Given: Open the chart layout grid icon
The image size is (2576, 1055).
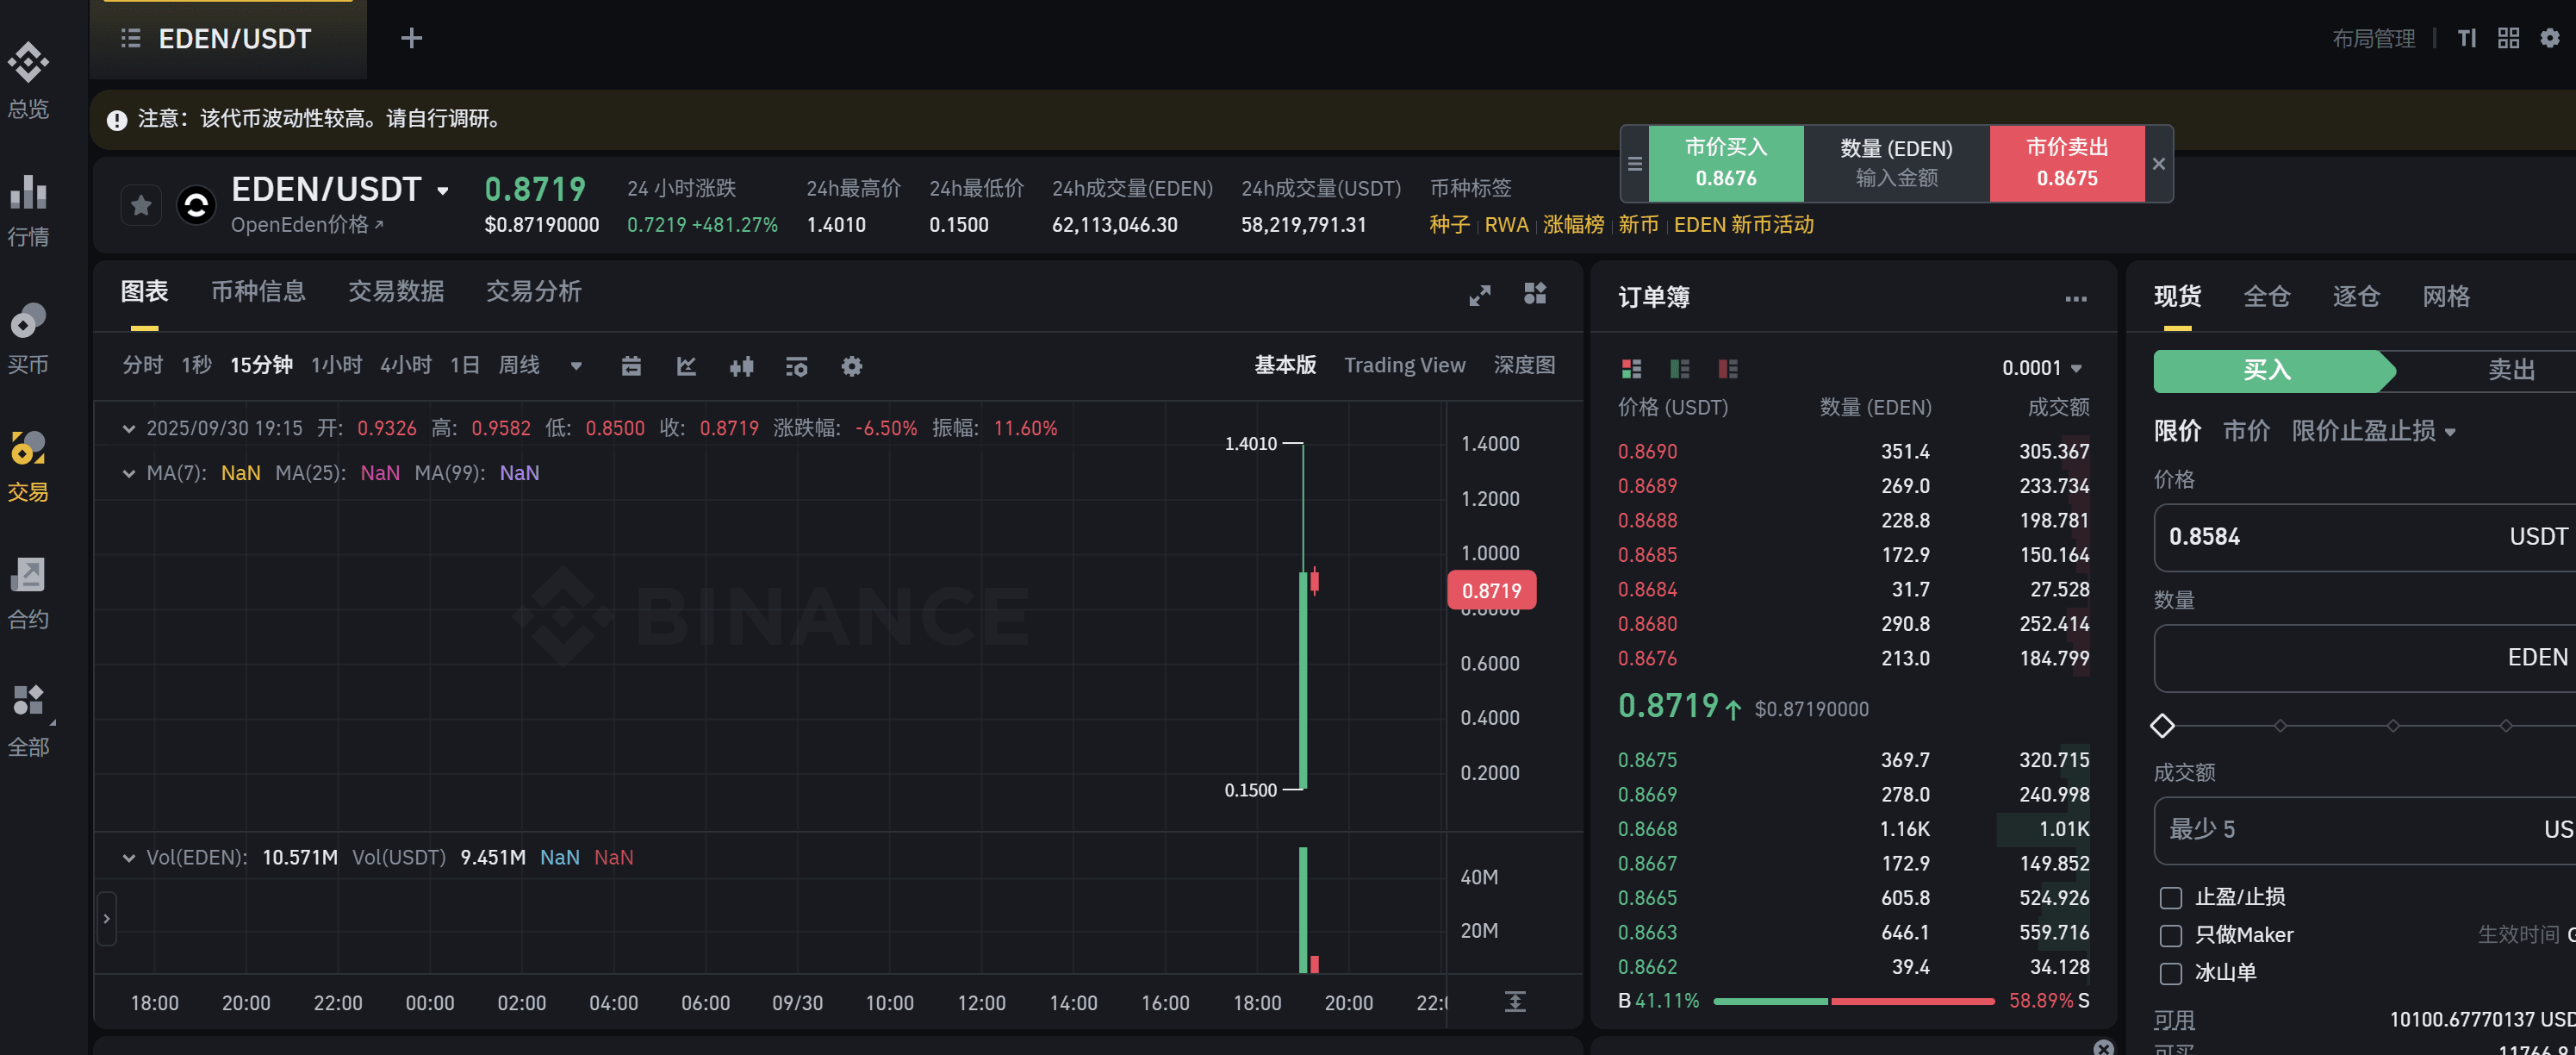Looking at the screenshot, I should [x=1534, y=293].
